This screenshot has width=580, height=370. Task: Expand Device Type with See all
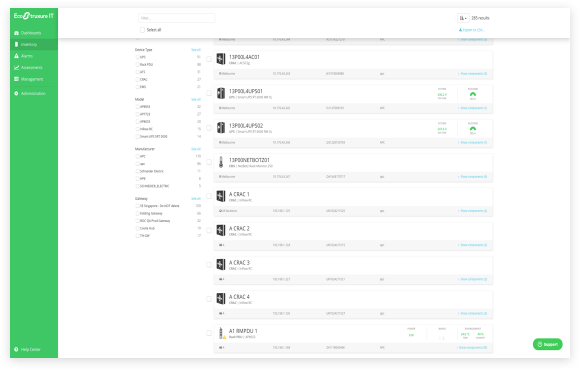coord(196,50)
